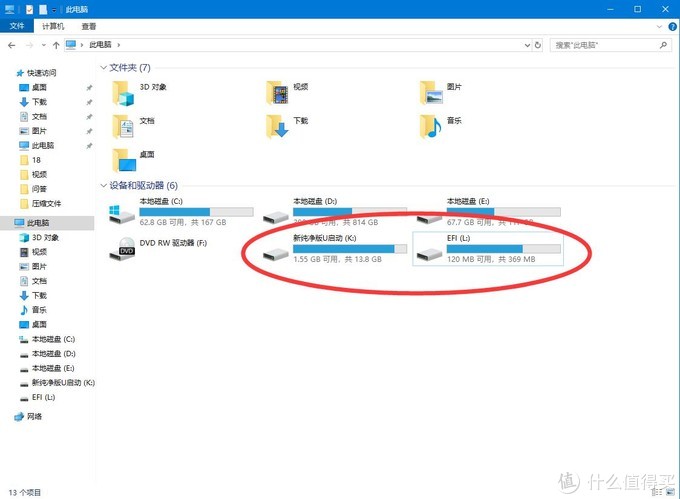
Task: Select highlighted 此电脑 tree node
Action: pyautogui.click(x=47, y=223)
